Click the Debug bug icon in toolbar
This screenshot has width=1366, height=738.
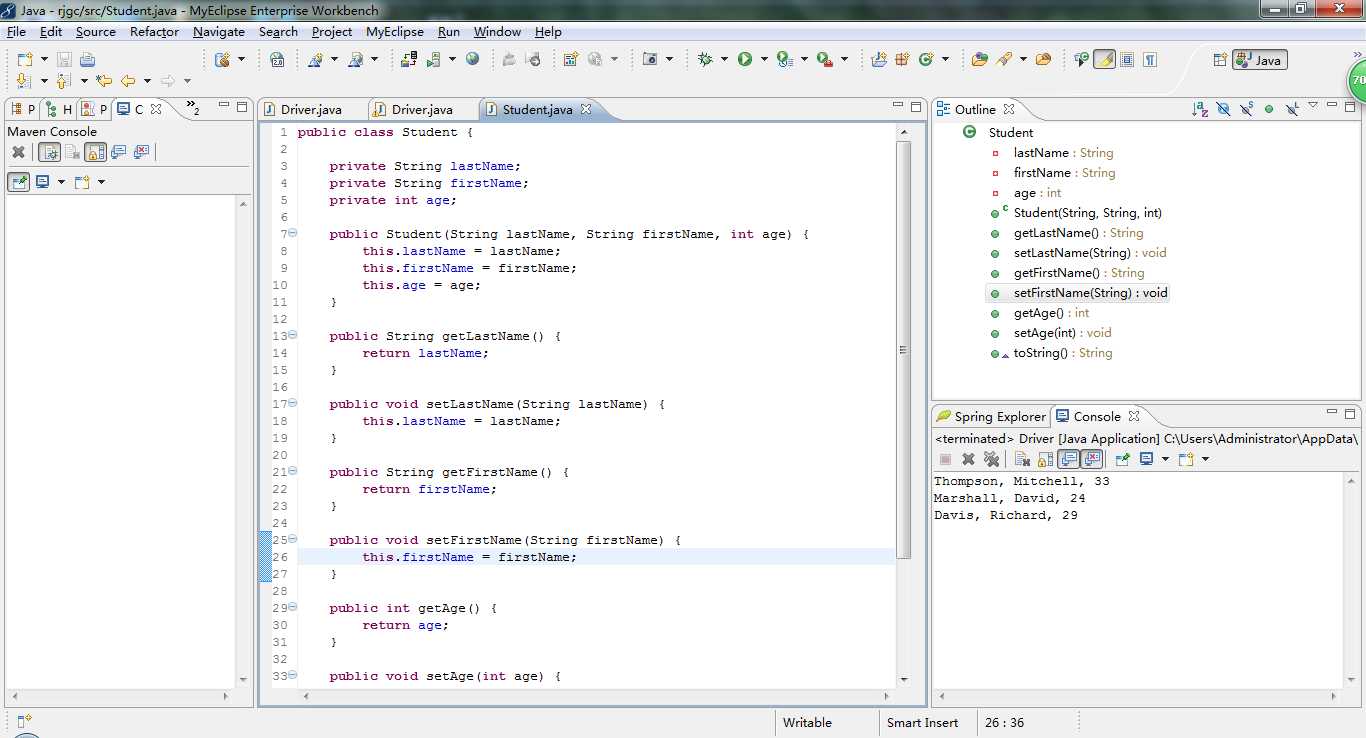click(x=705, y=60)
